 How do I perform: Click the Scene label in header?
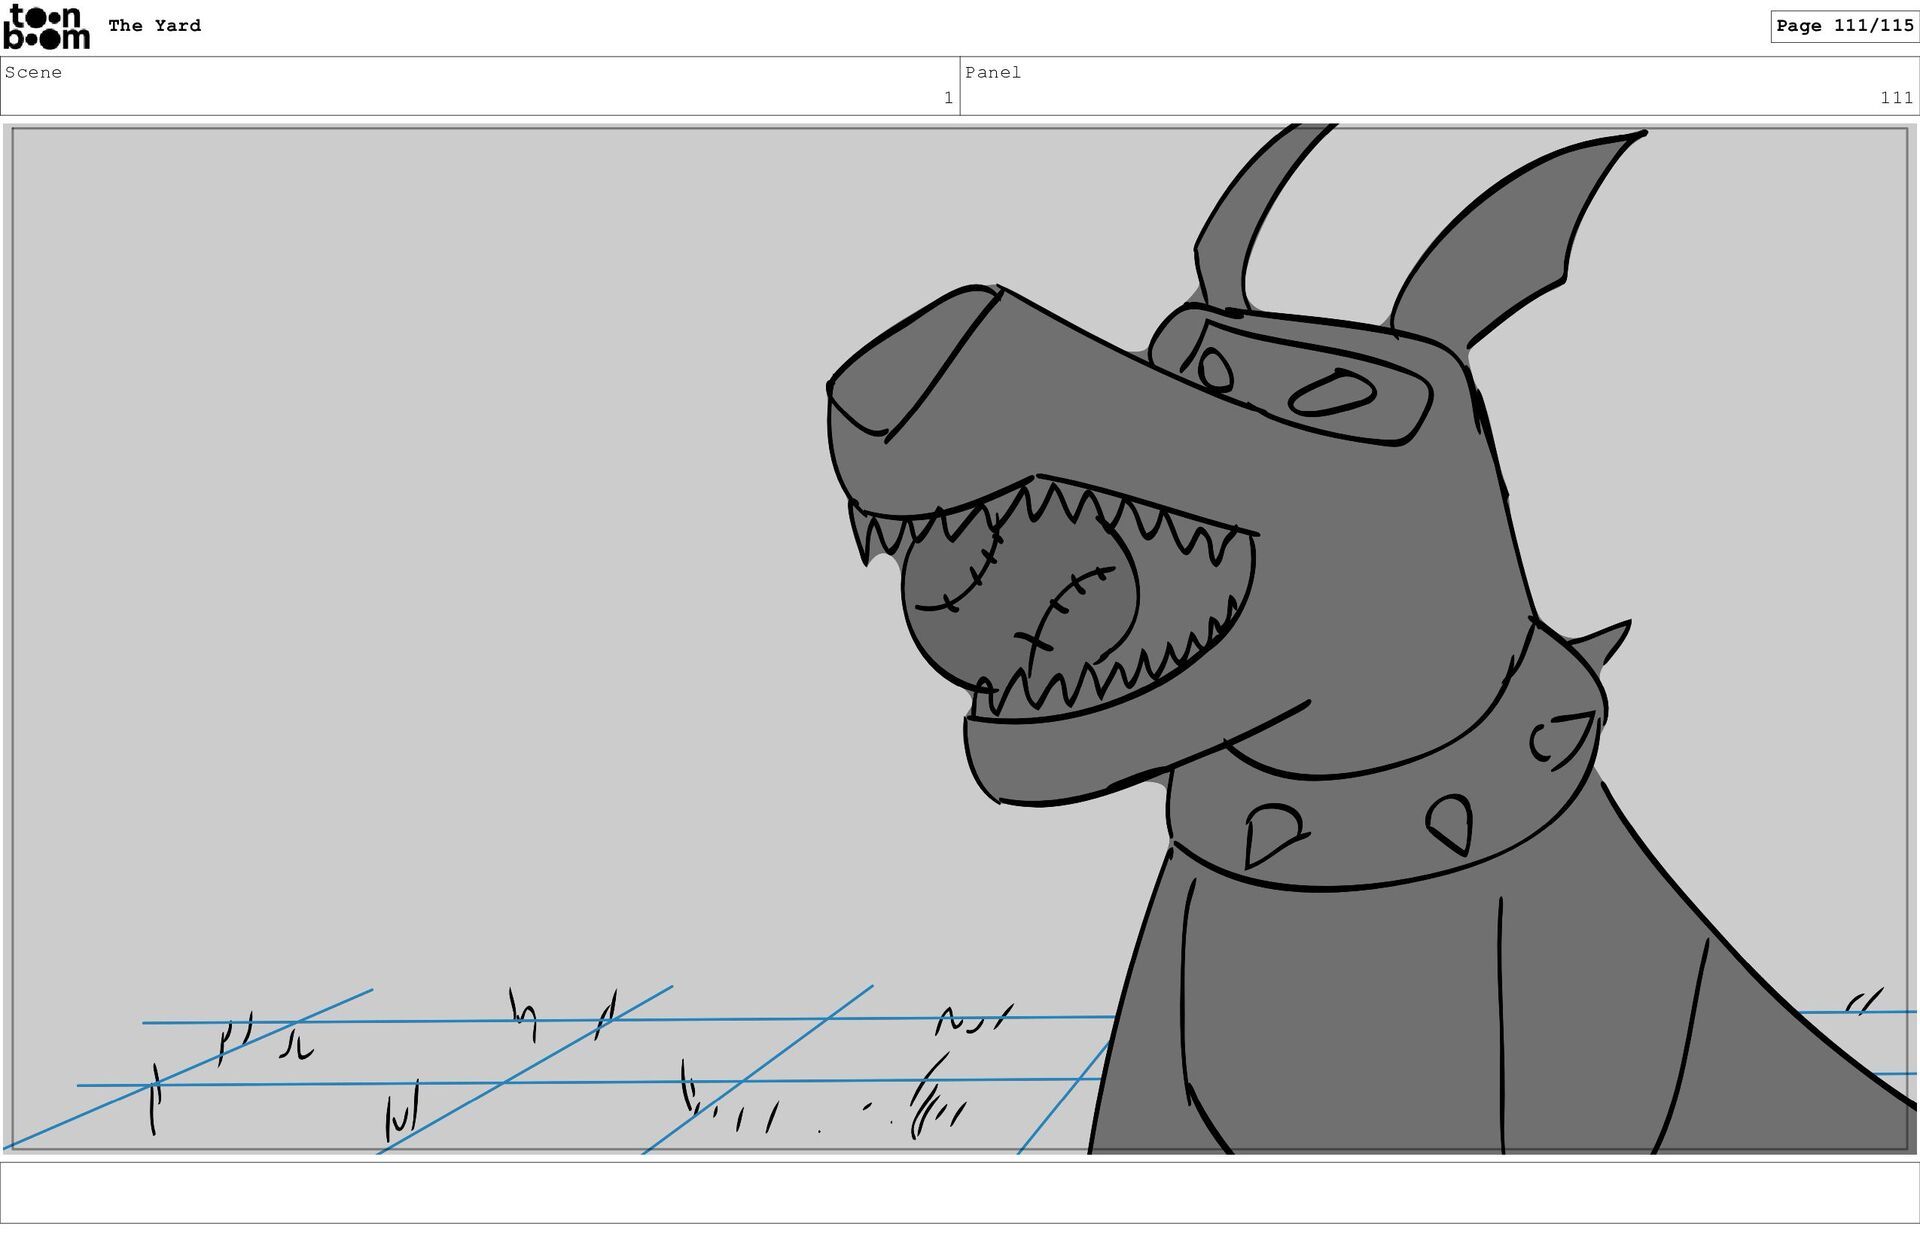click(x=33, y=72)
